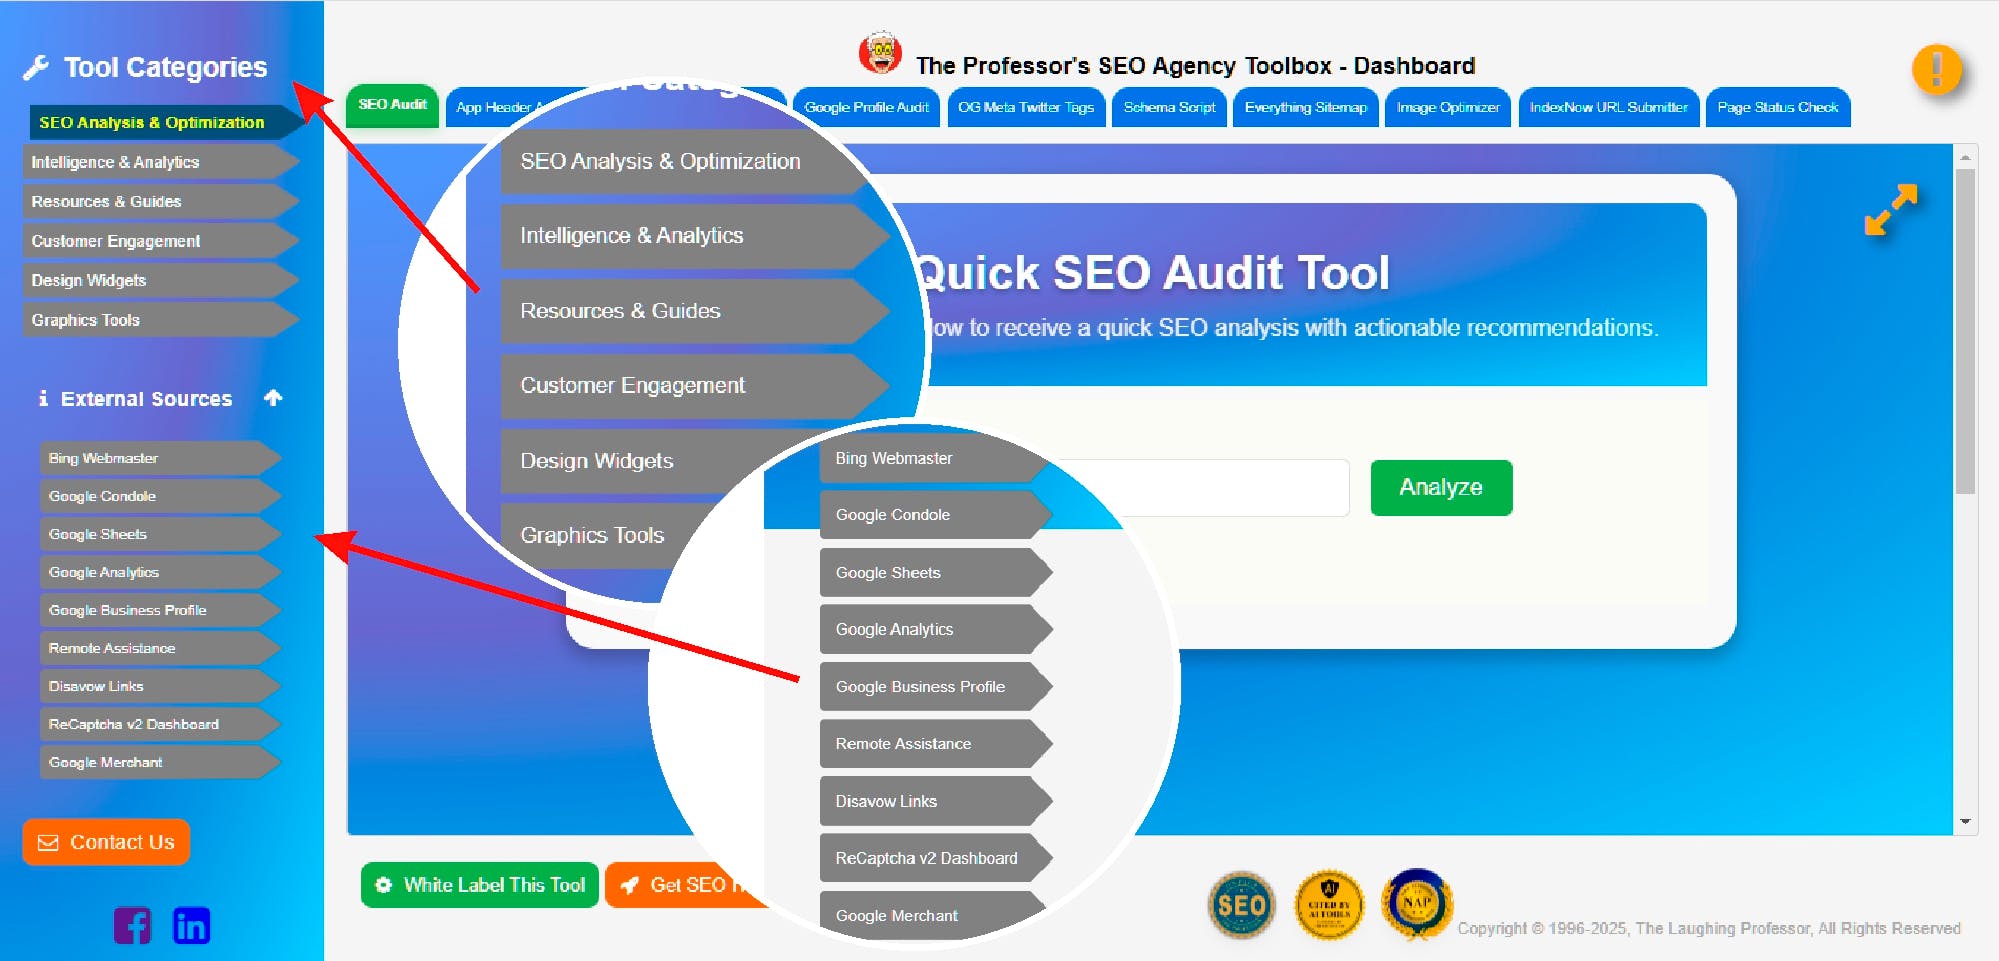Open the LinkedIn icon in sidebar
This screenshot has height=961, width=1999.
click(x=191, y=925)
